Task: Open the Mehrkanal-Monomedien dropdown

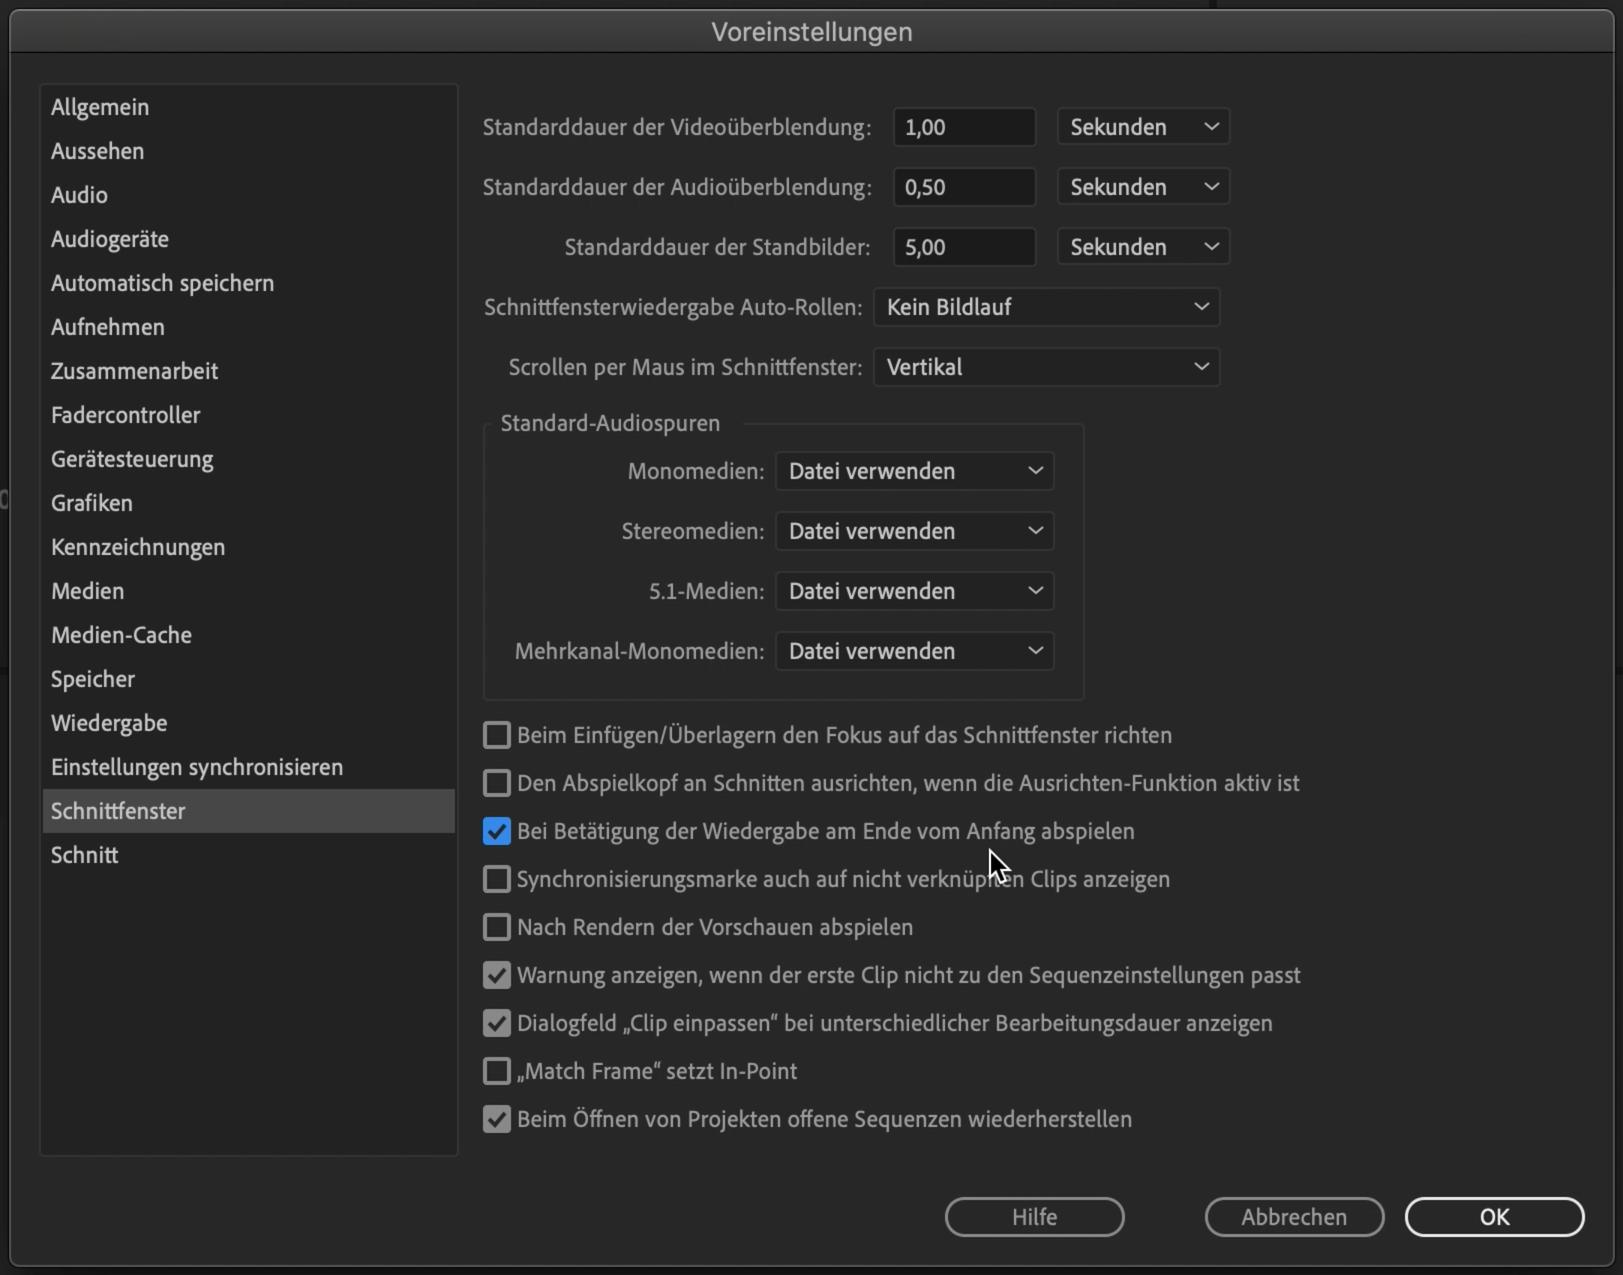Action: click(914, 651)
